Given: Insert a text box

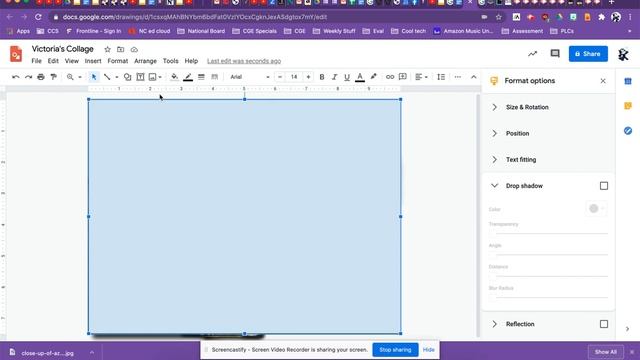Looking at the screenshot, I should click(140, 77).
